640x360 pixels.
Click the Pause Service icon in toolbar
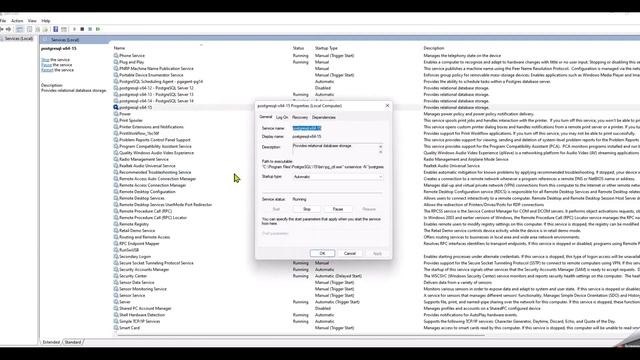point(90,29)
